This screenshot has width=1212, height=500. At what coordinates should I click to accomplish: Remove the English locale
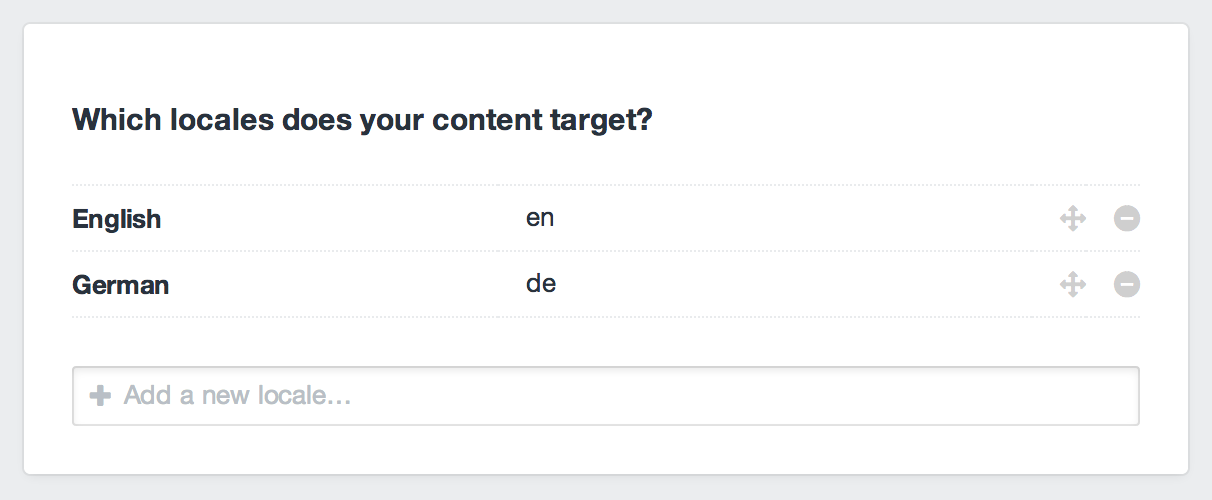(1127, 218)
